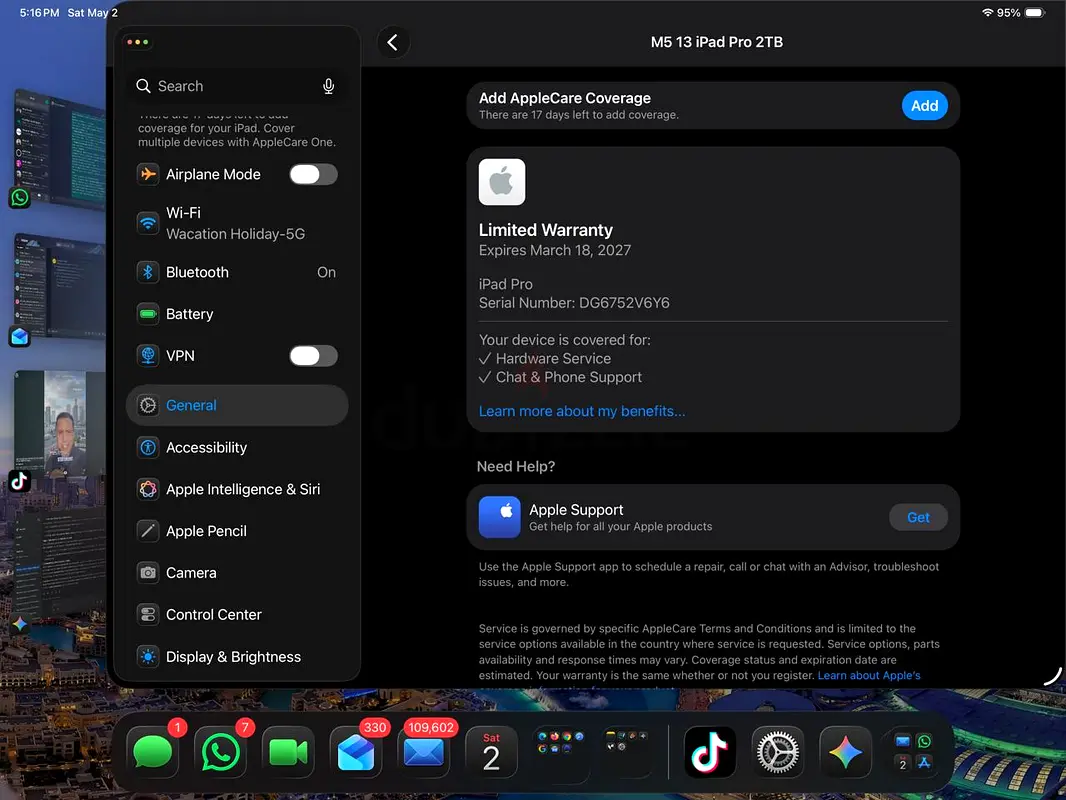Follow the Learn about Apple's link

pyautogui.click(x=869, y=675)
